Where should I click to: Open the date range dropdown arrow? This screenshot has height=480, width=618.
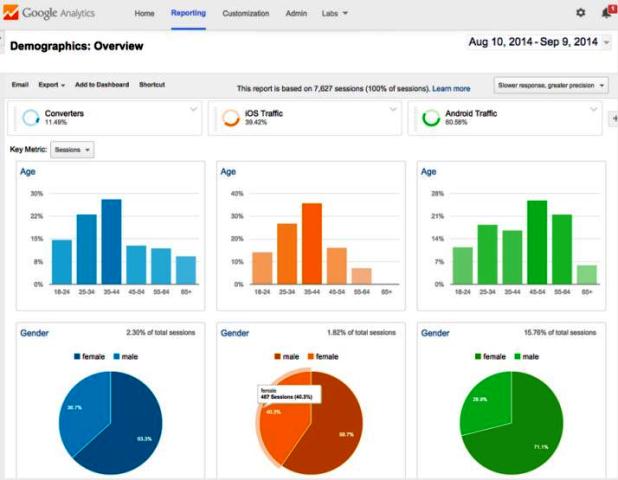(607, 42)
